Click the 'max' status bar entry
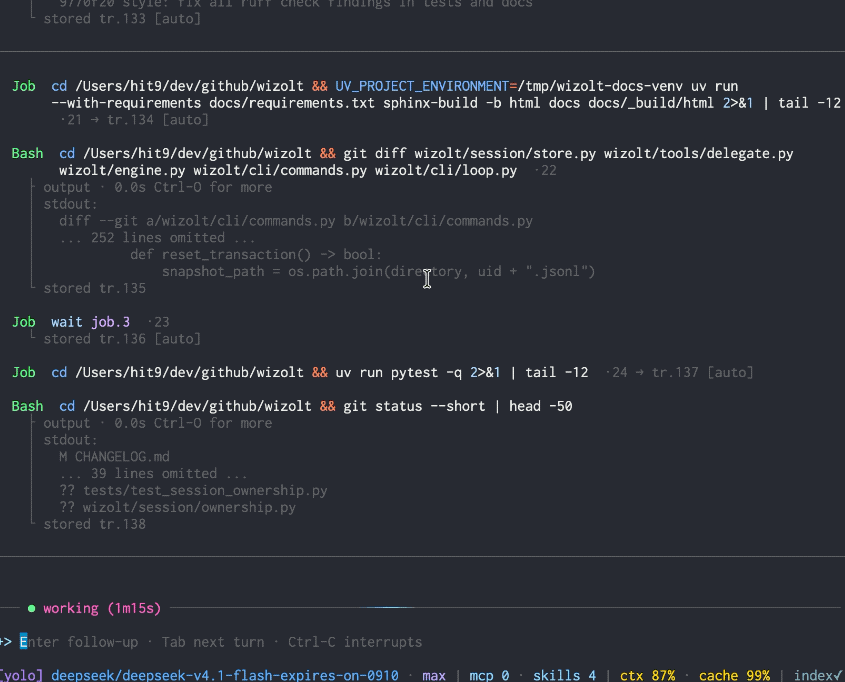The image size is (845, 682). 434,676
